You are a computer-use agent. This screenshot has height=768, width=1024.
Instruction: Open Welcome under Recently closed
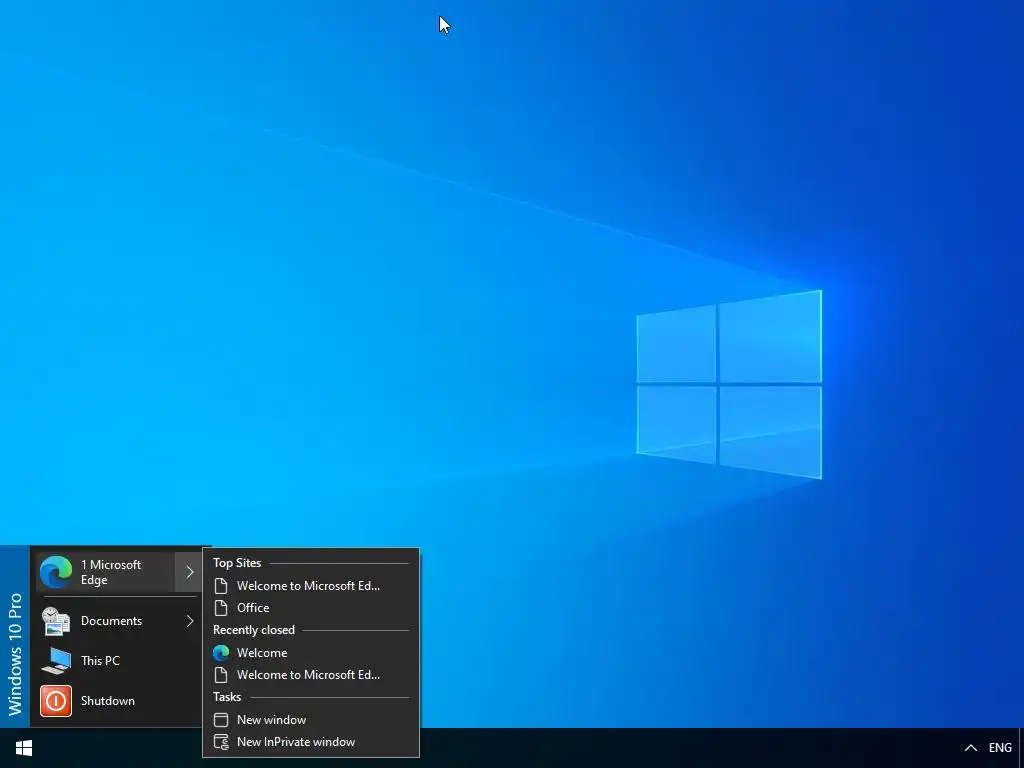pos(311,652)
